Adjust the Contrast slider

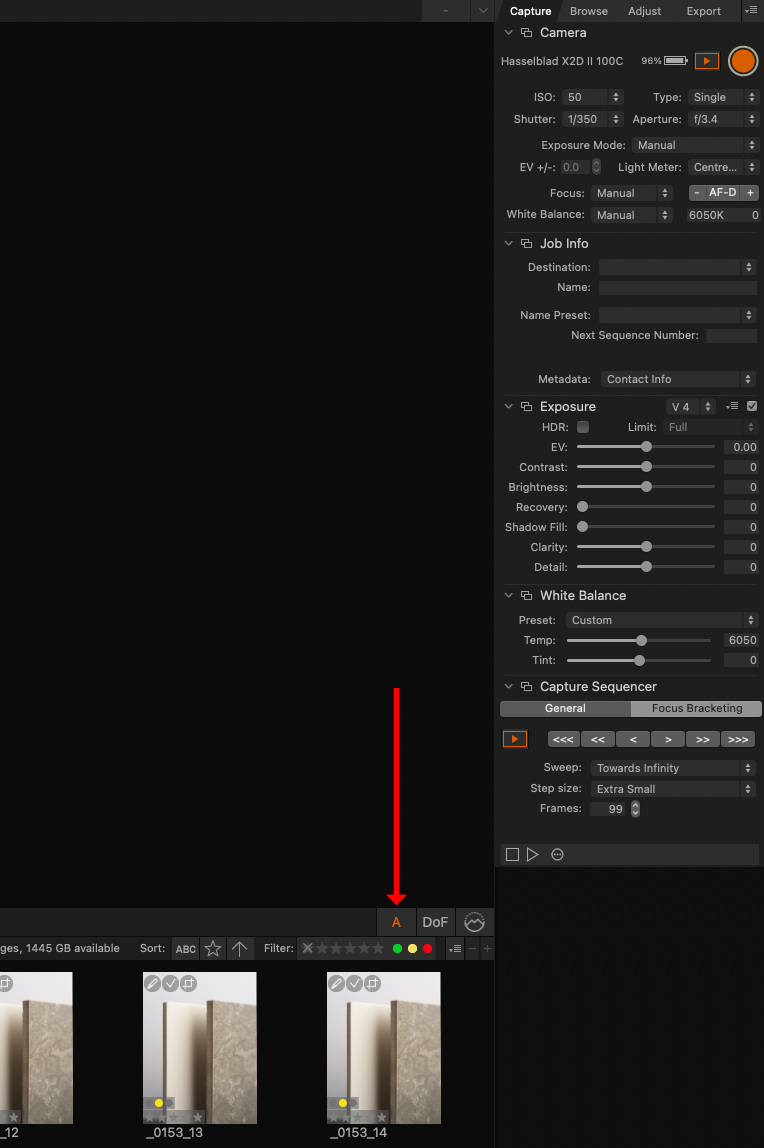(646, 467)
